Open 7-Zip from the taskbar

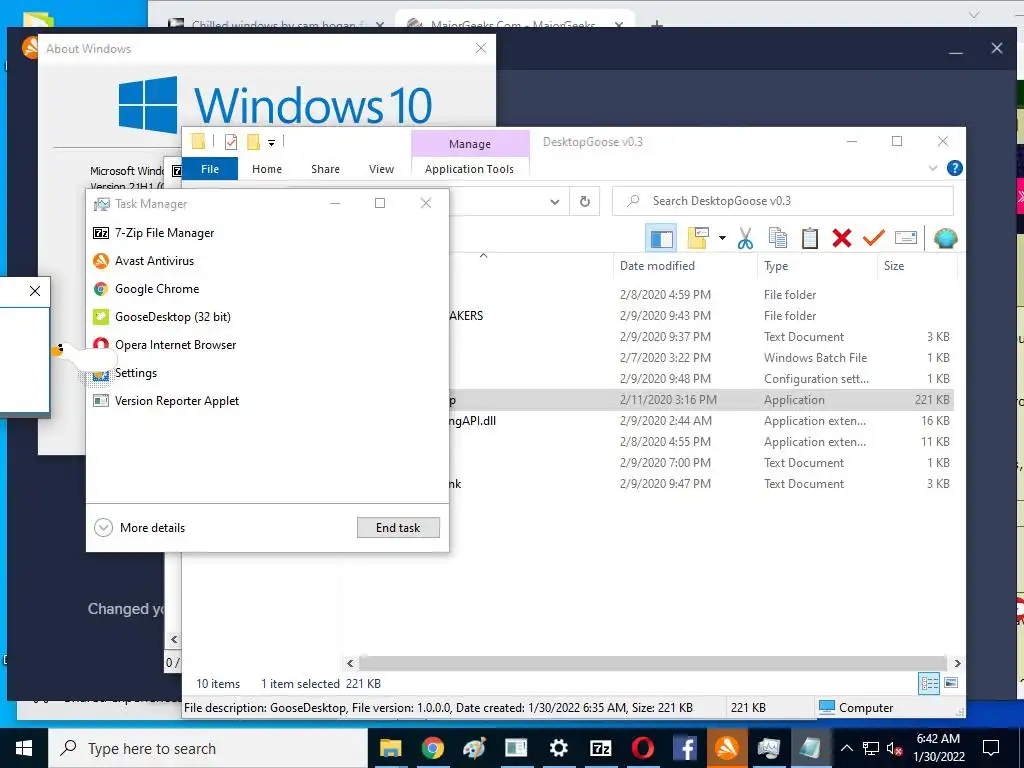point(600,748)
